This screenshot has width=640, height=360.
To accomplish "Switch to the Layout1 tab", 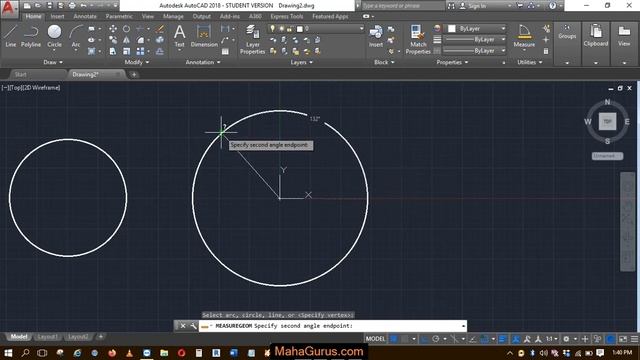I will pos(47,337).
